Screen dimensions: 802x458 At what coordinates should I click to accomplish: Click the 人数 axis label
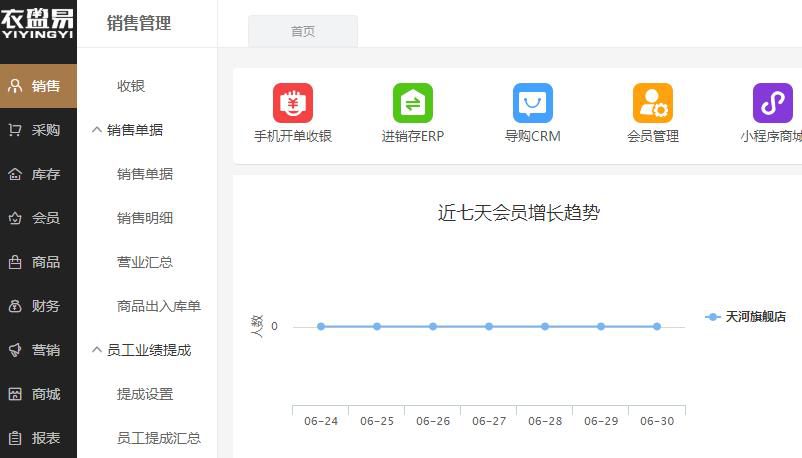pyautogui.click(x=257, y=326)
